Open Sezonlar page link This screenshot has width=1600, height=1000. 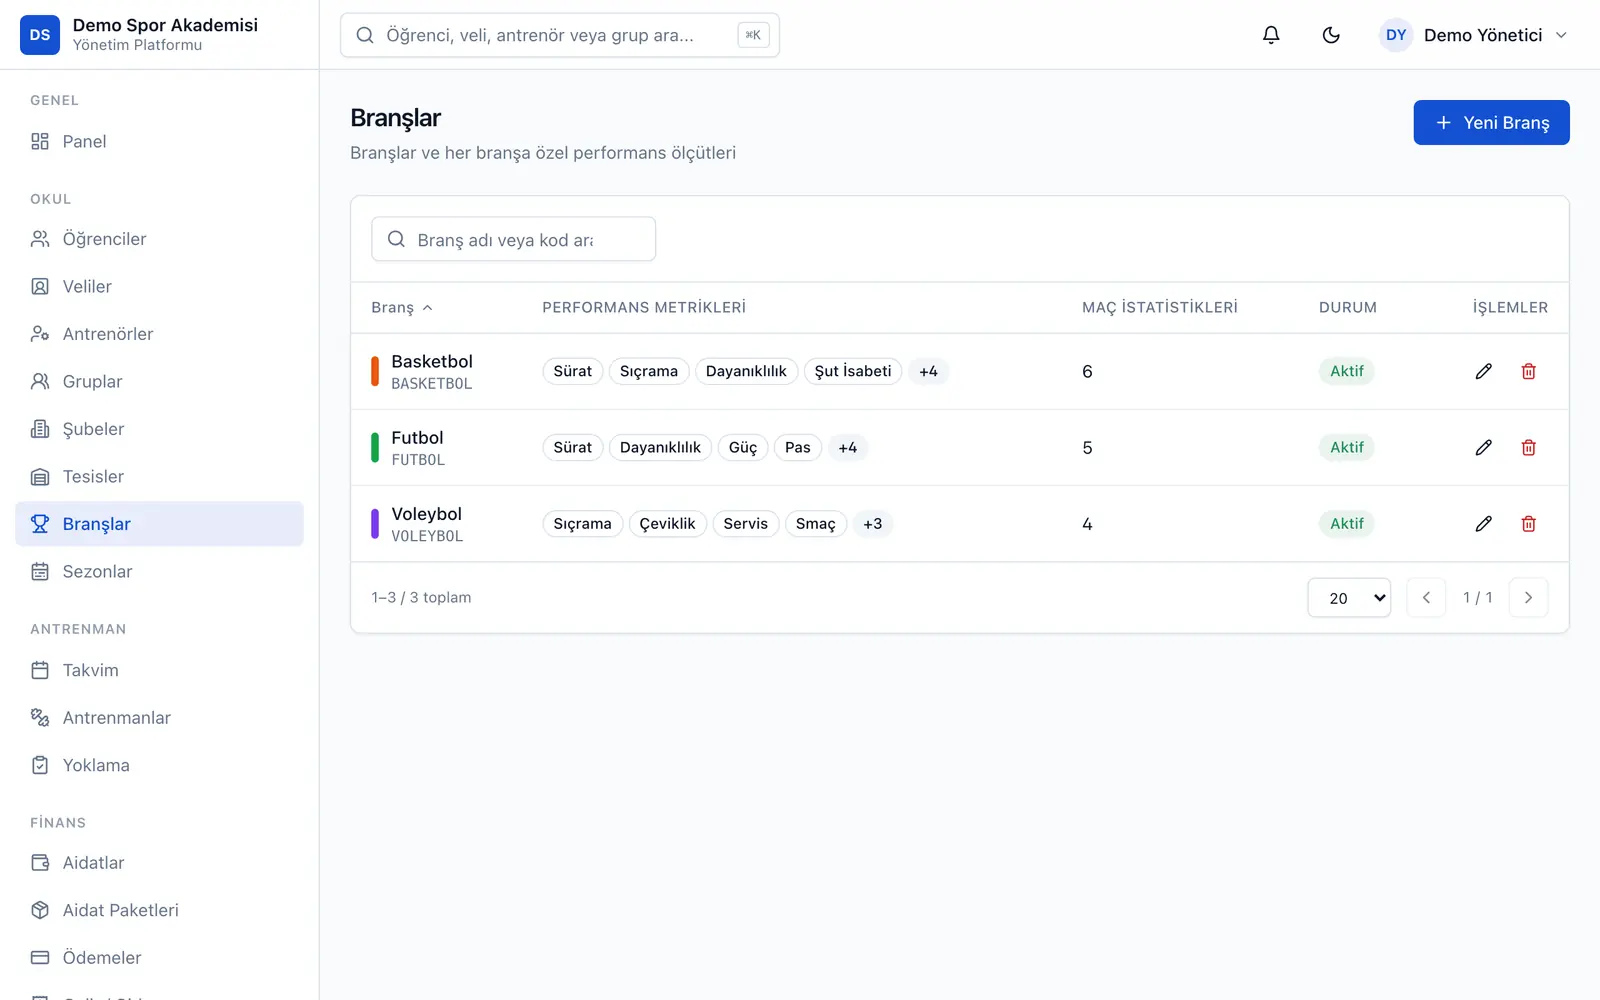(159, 572)
